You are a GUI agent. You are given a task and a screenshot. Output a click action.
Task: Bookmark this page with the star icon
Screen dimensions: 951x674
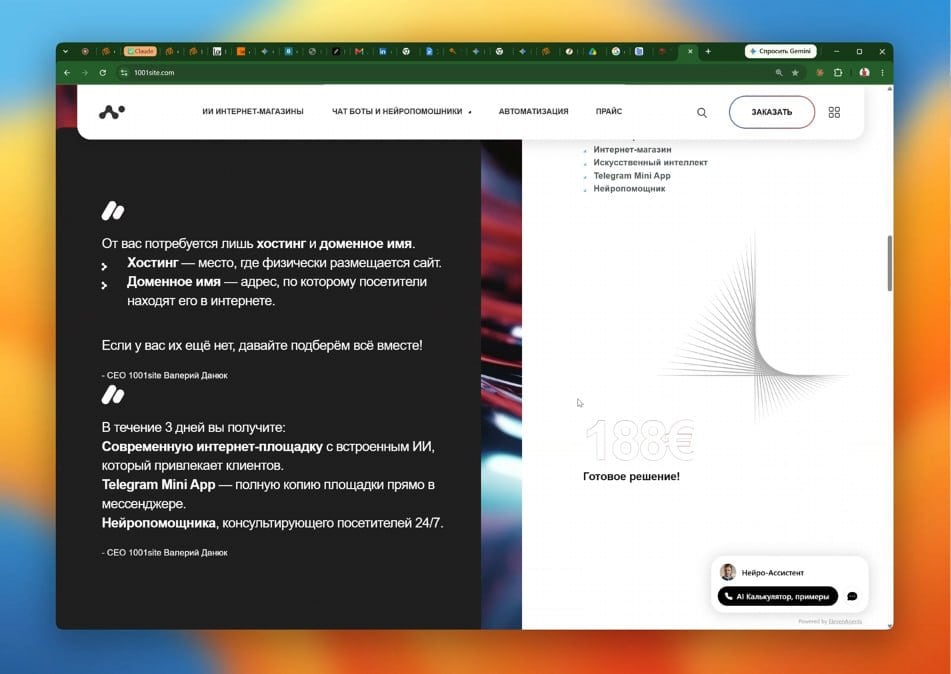tap(795, 73)
